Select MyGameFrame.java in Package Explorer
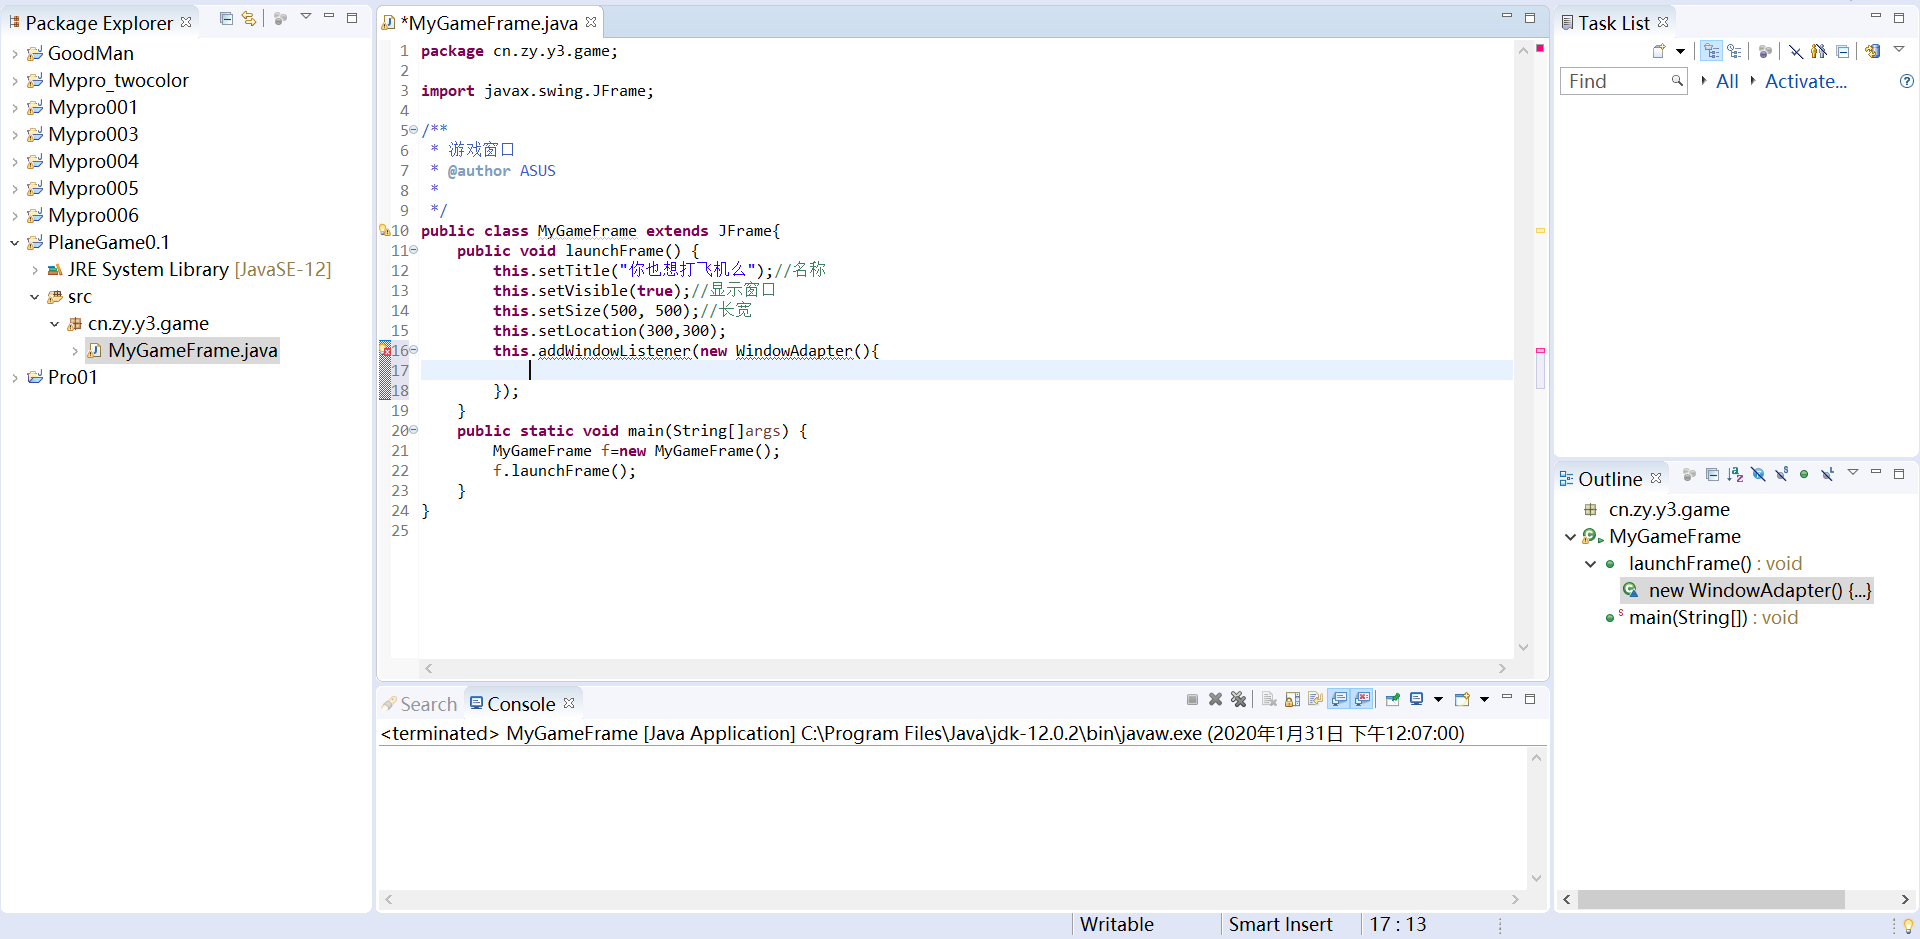The height and width of the screenshot is (939, 1920). 182,351
